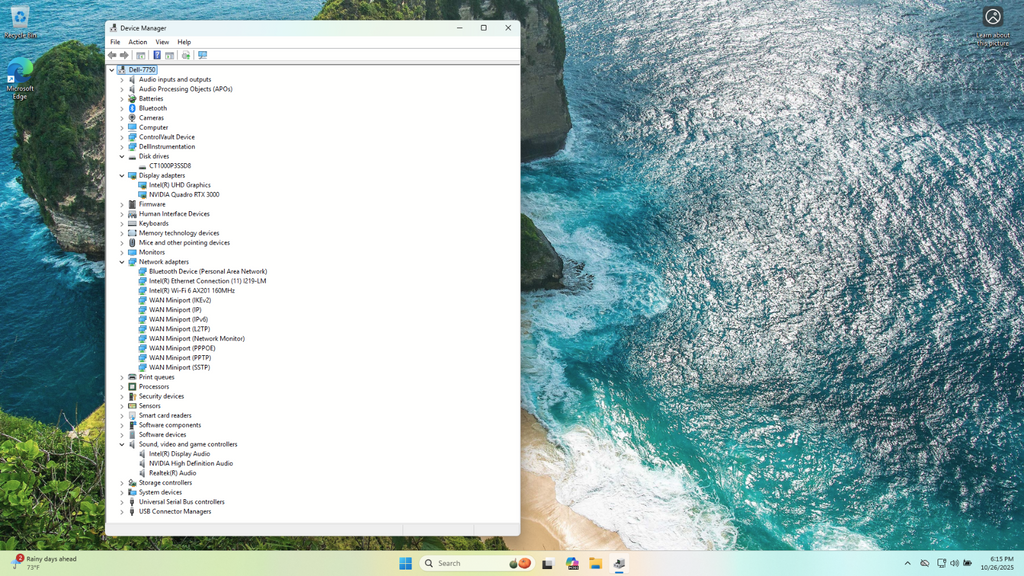Click the Scan for hardware changes icon
Image resolution: width=1024 pixels, height=576 pixels.
point(202,55)
